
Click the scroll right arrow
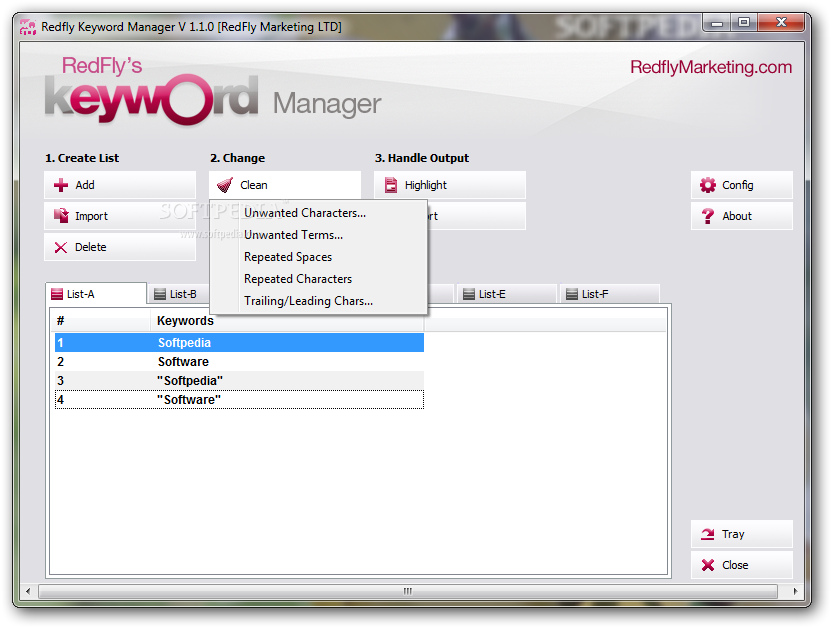(x=795, y=591)
